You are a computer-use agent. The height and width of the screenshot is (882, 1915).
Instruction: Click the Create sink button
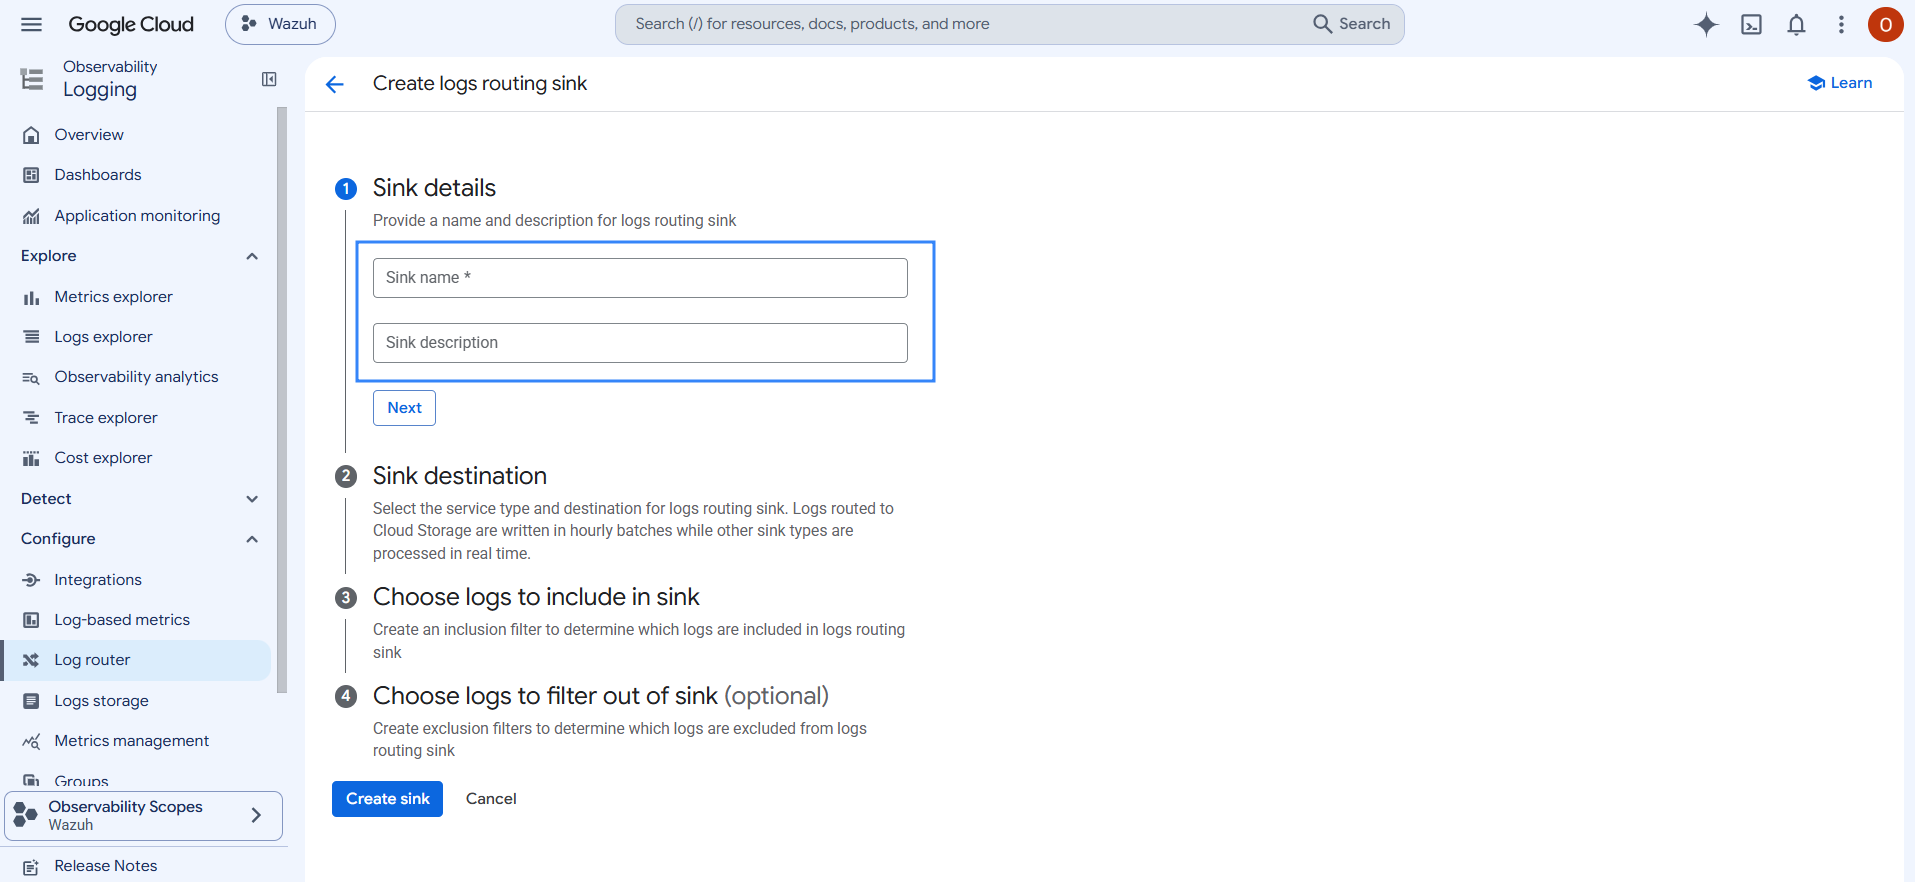(387, 799)
